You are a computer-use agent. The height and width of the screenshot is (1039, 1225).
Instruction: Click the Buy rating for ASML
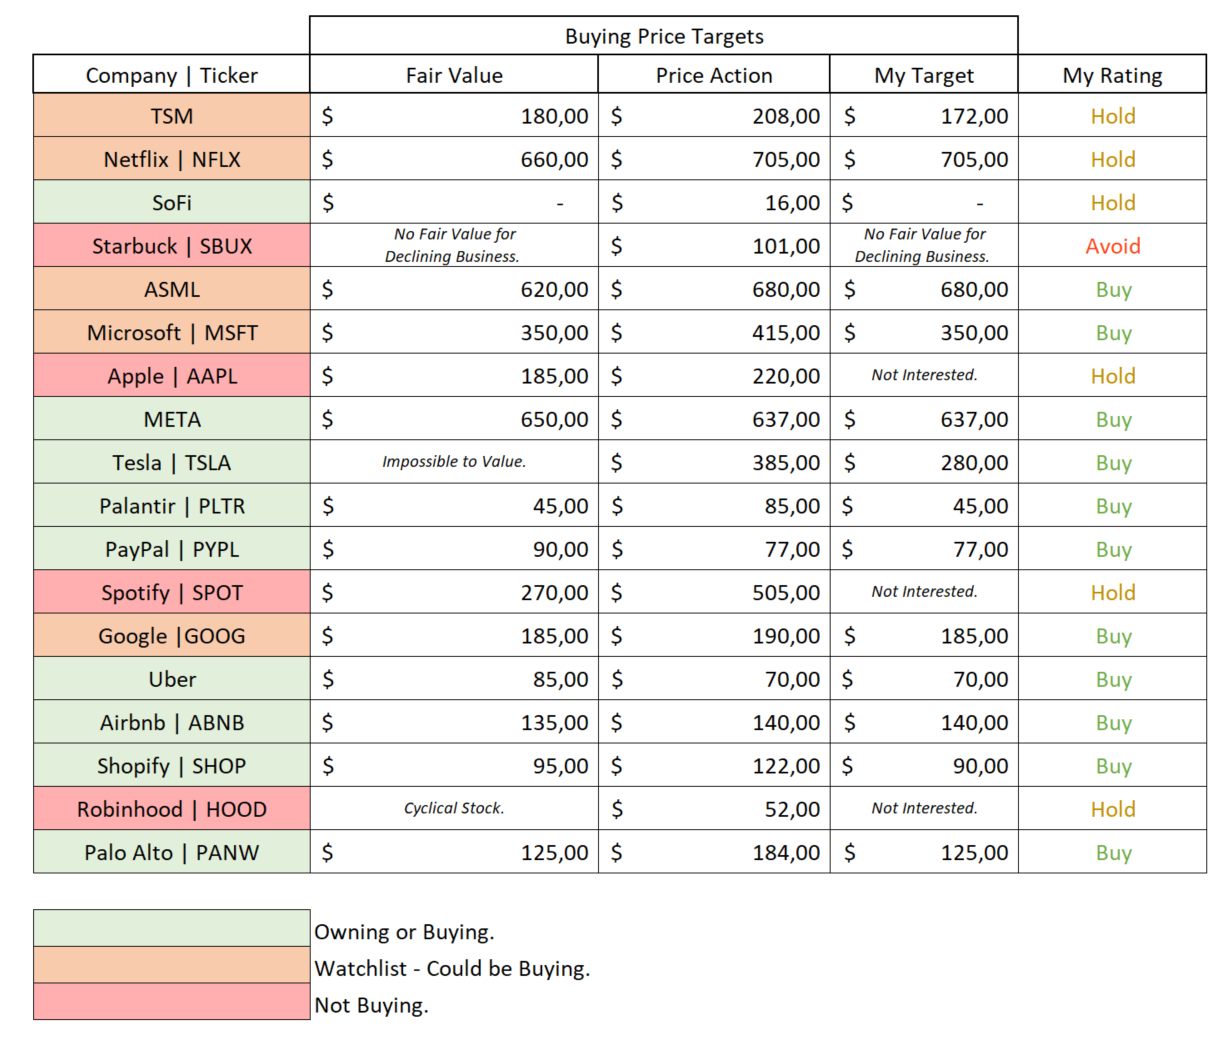(1112, 289)
